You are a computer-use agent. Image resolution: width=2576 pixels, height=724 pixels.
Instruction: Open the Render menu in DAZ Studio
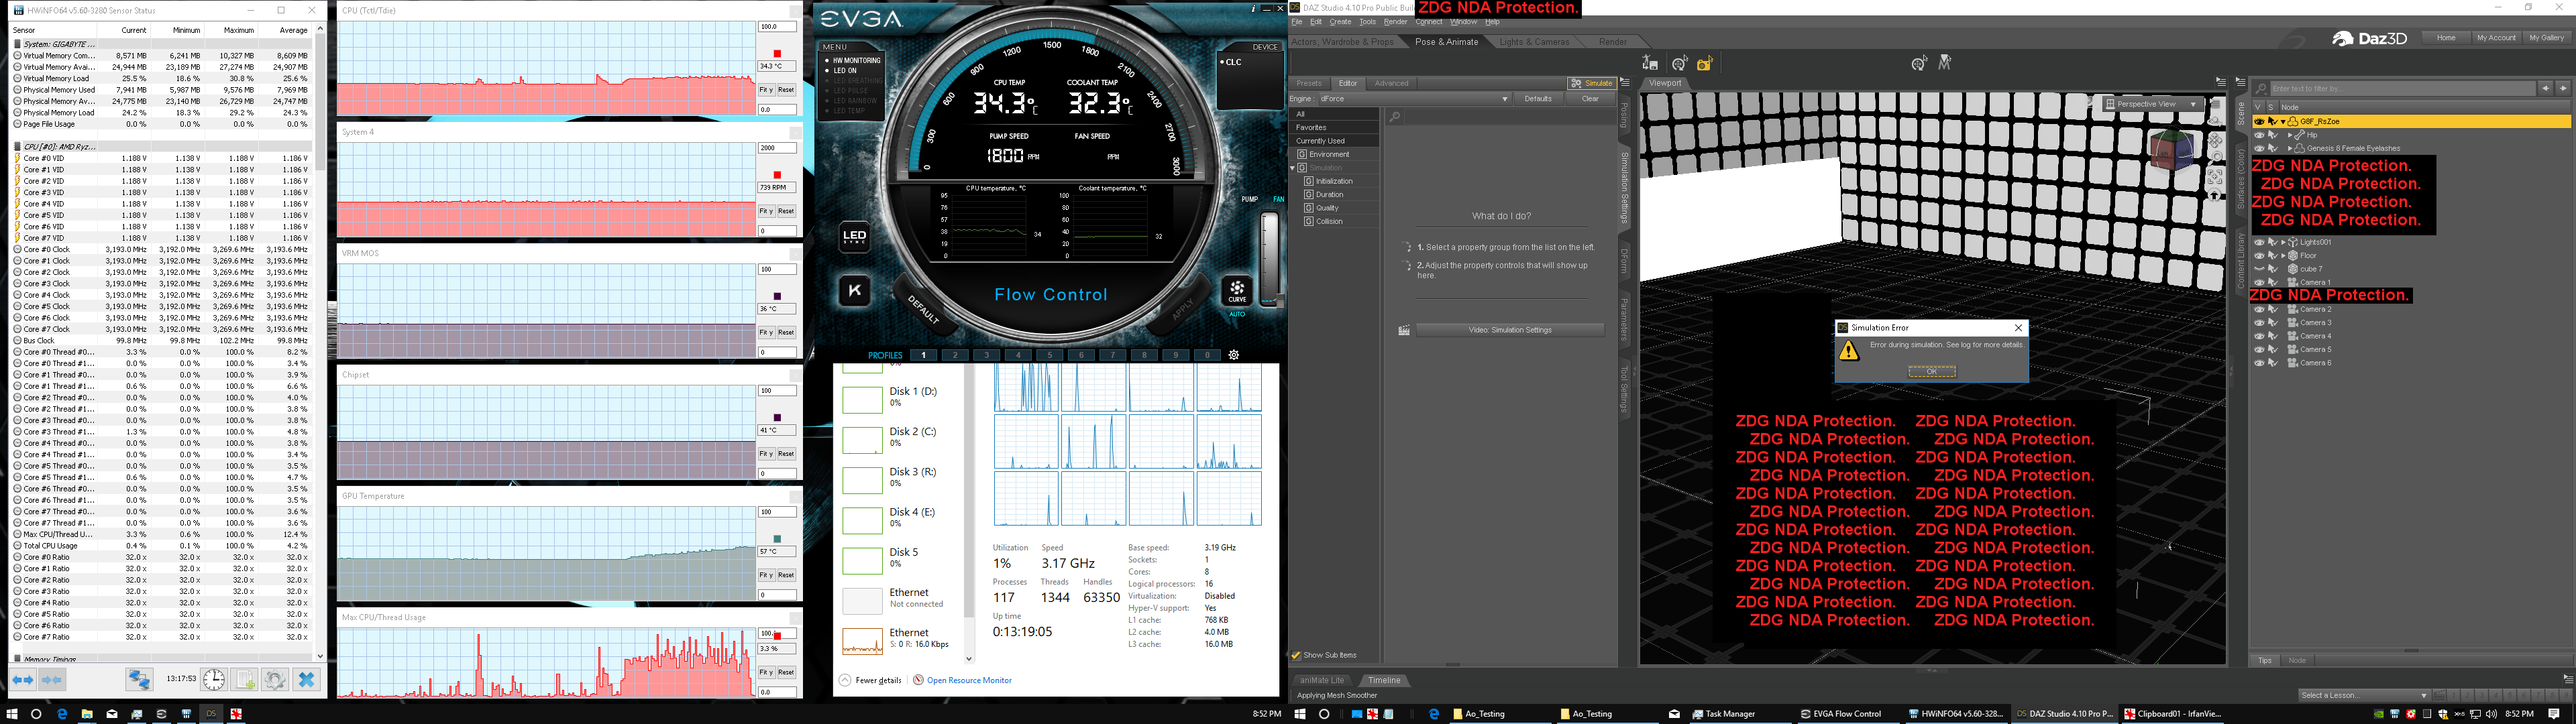(1395, 22)
